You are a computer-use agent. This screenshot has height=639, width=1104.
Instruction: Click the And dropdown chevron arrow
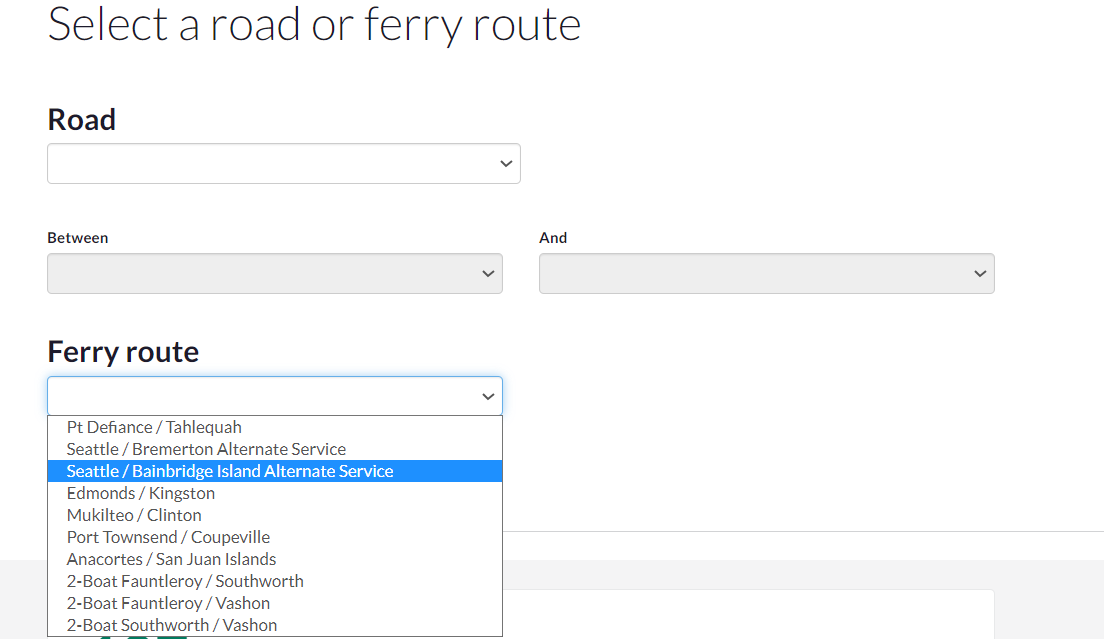[x=980, y=274]
